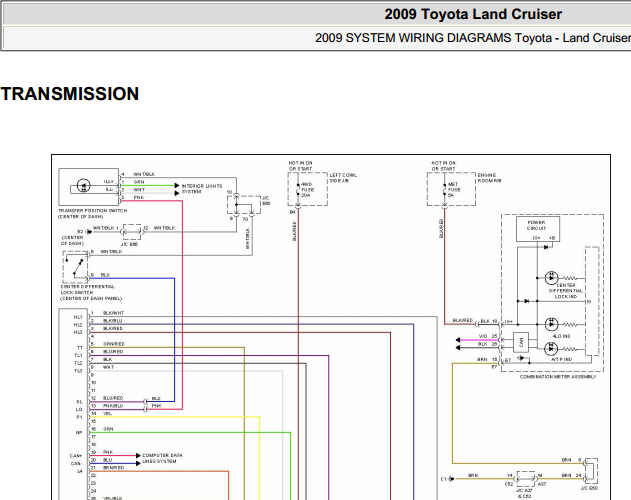The height and width of the screenshot is (500, 631).
Task: Click the 'CENTER DIFFERENTIAL LOCK IND' label
Action: point(566,291)
